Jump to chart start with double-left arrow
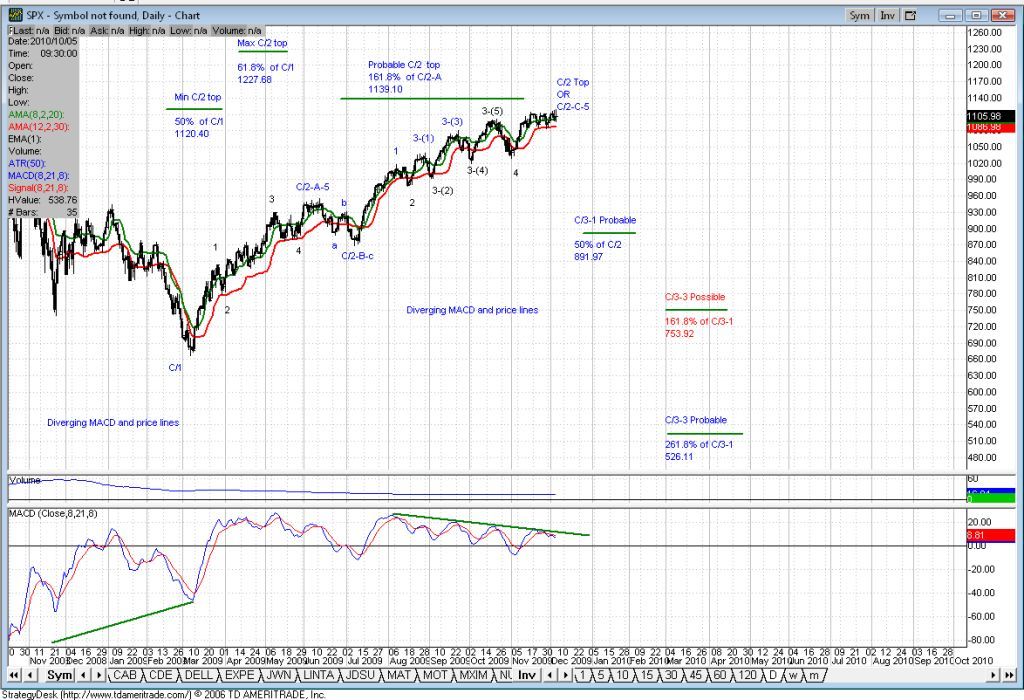The image size is (1024, 700). [14, 675]
